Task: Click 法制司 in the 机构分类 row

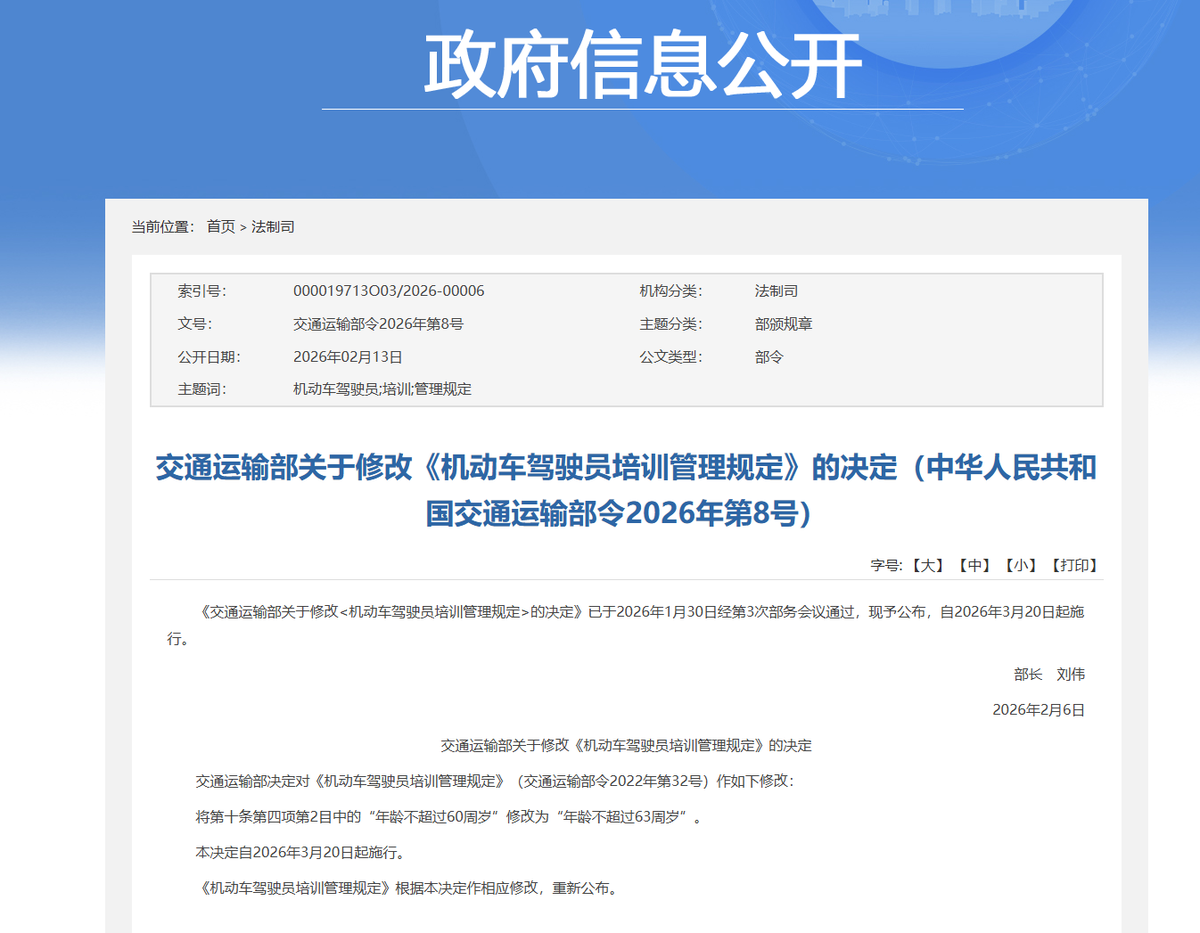Action: pyautogui.click(x=776, y=291)
